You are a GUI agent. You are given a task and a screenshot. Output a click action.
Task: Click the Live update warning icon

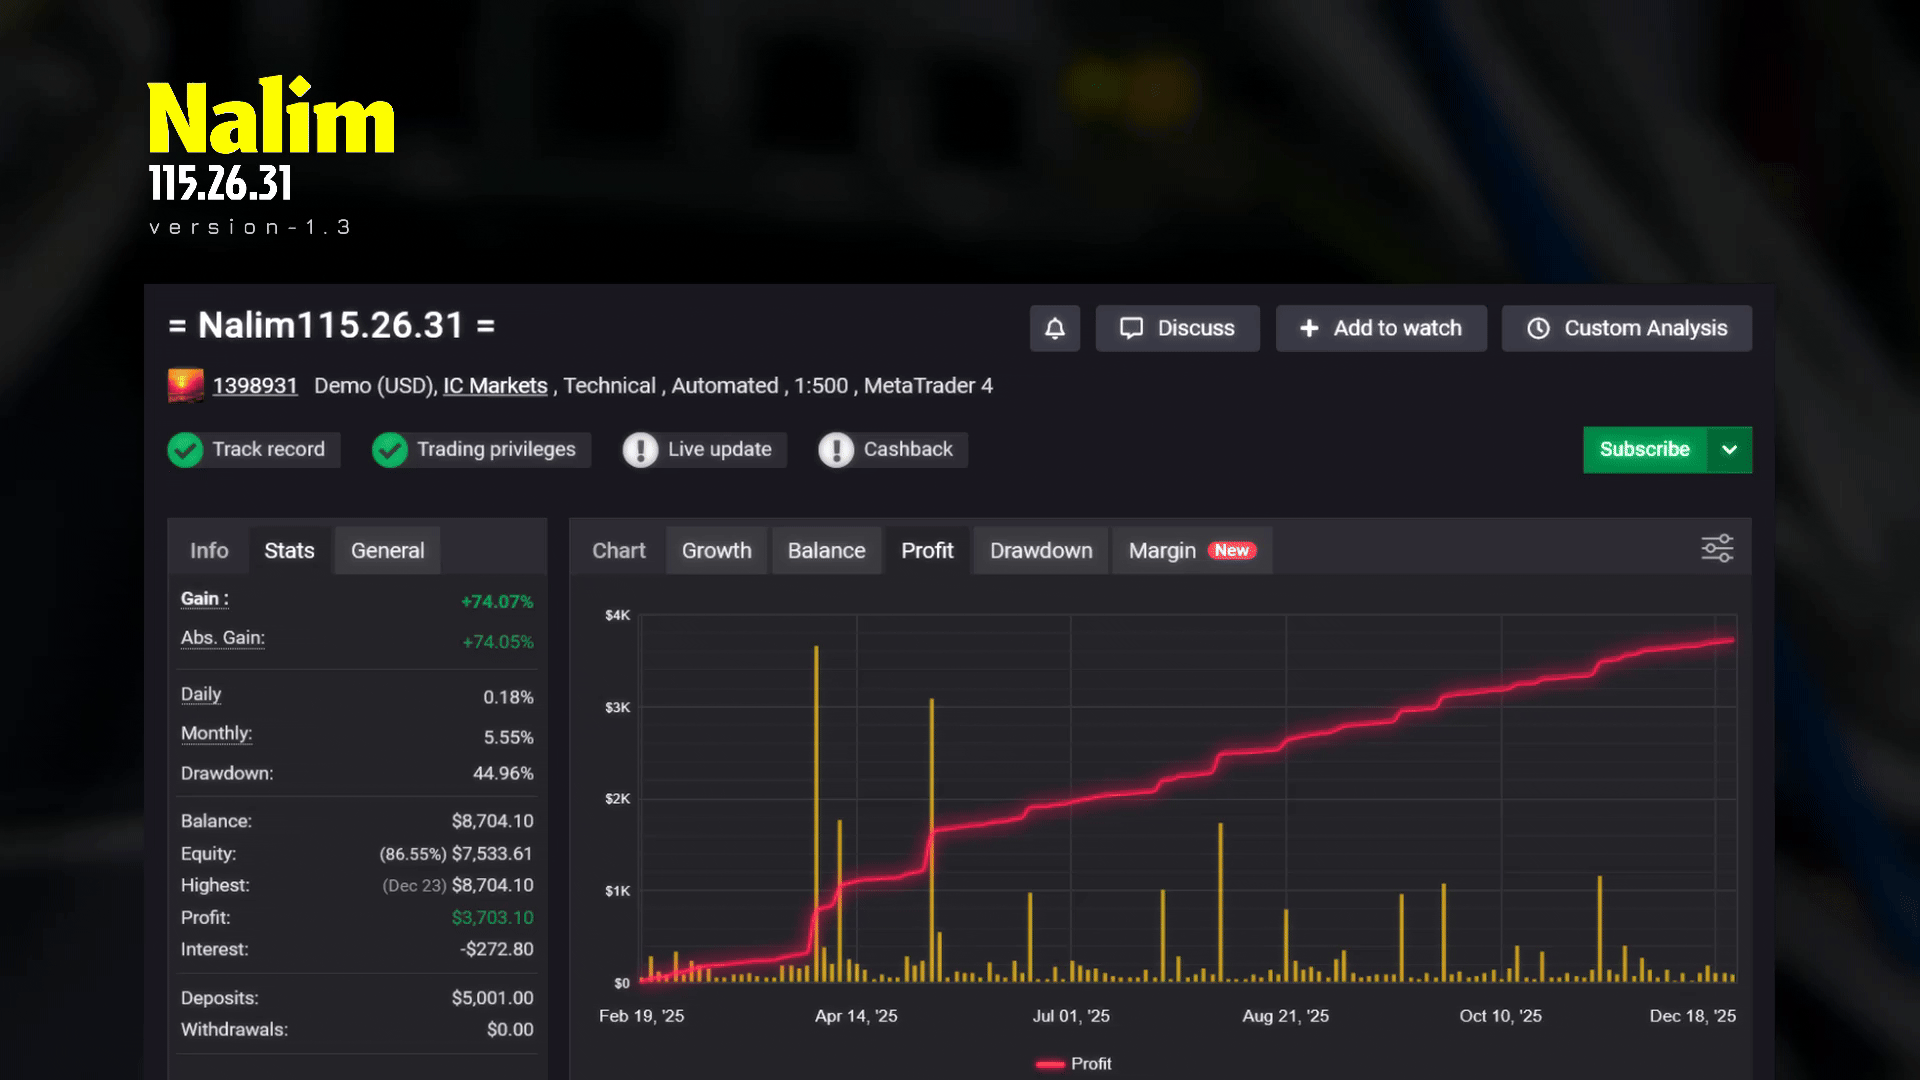[x=640, y=450]
